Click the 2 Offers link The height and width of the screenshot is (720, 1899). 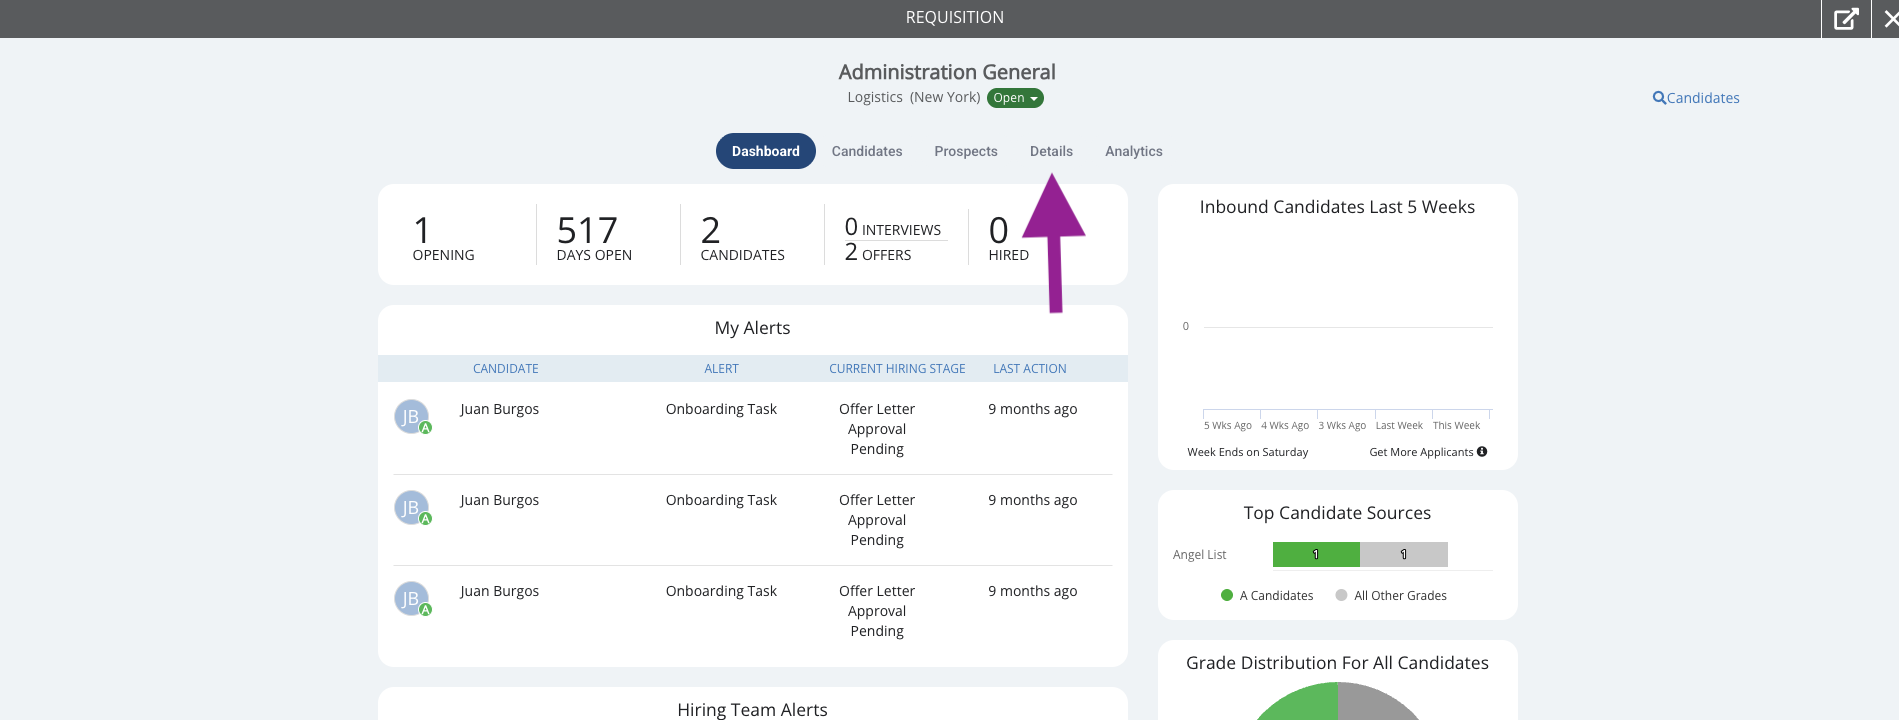click(878, 254)
